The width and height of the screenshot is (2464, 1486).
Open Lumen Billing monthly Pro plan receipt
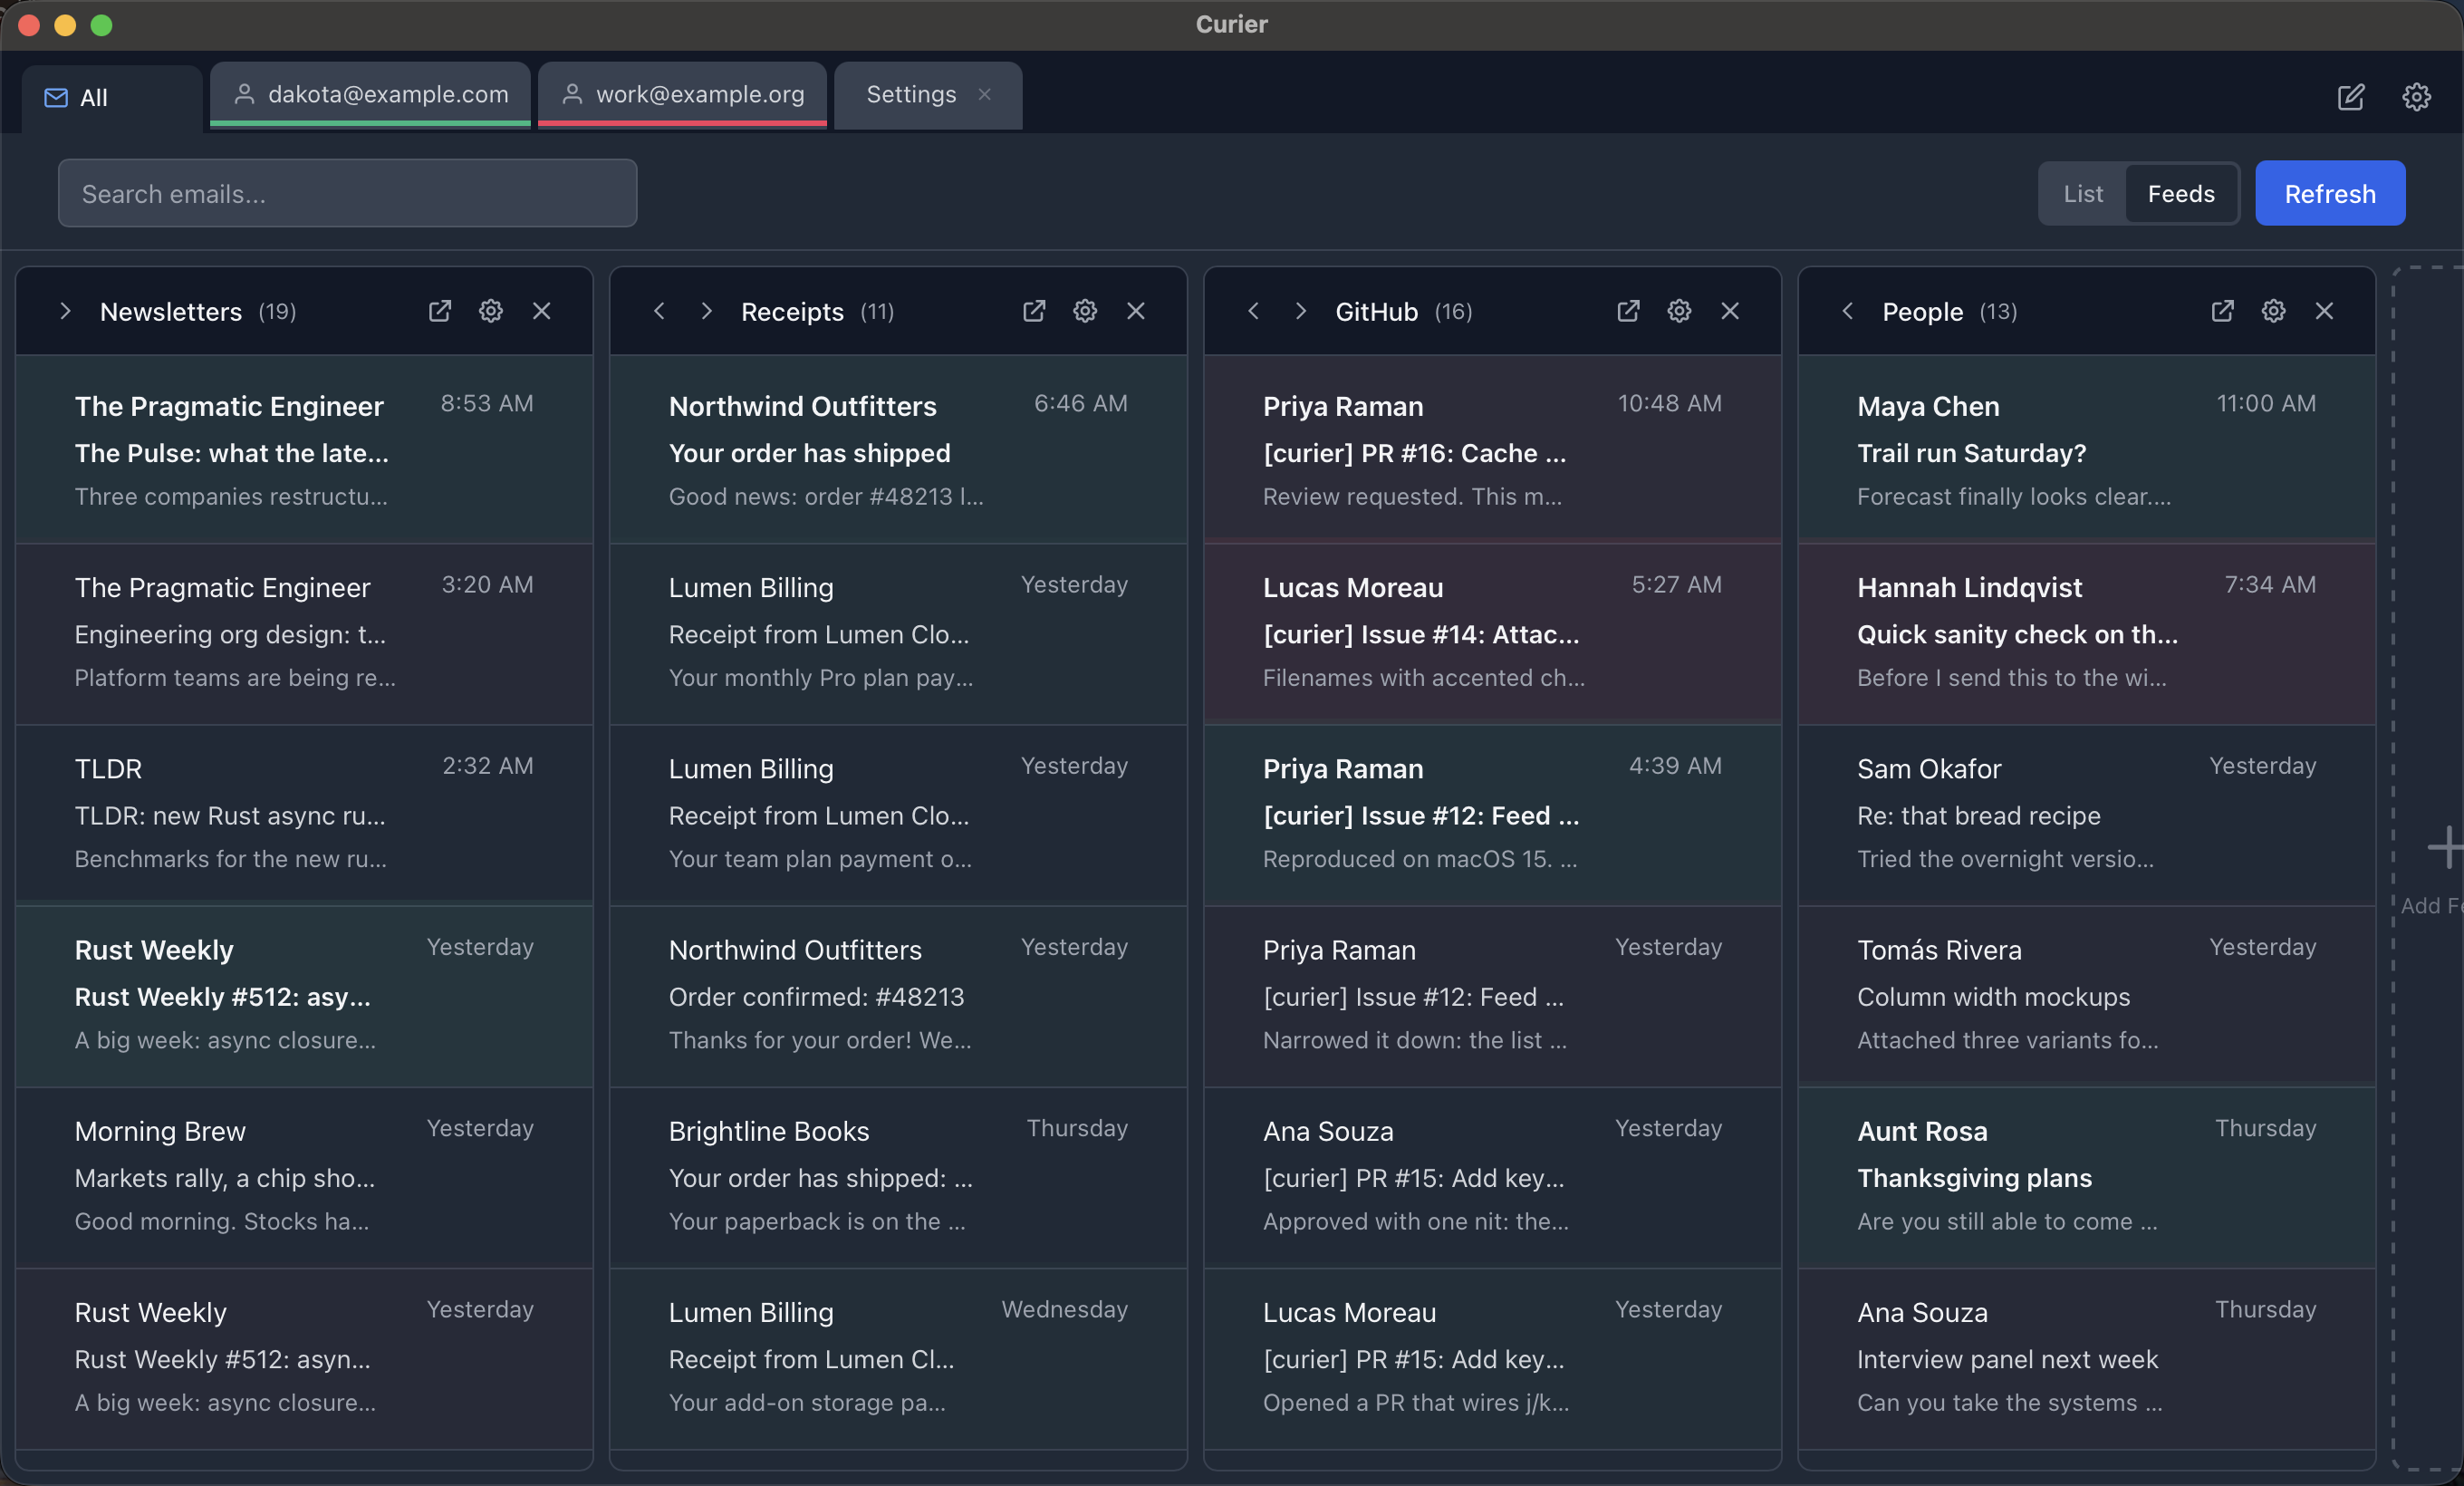[x=898, y=634]
